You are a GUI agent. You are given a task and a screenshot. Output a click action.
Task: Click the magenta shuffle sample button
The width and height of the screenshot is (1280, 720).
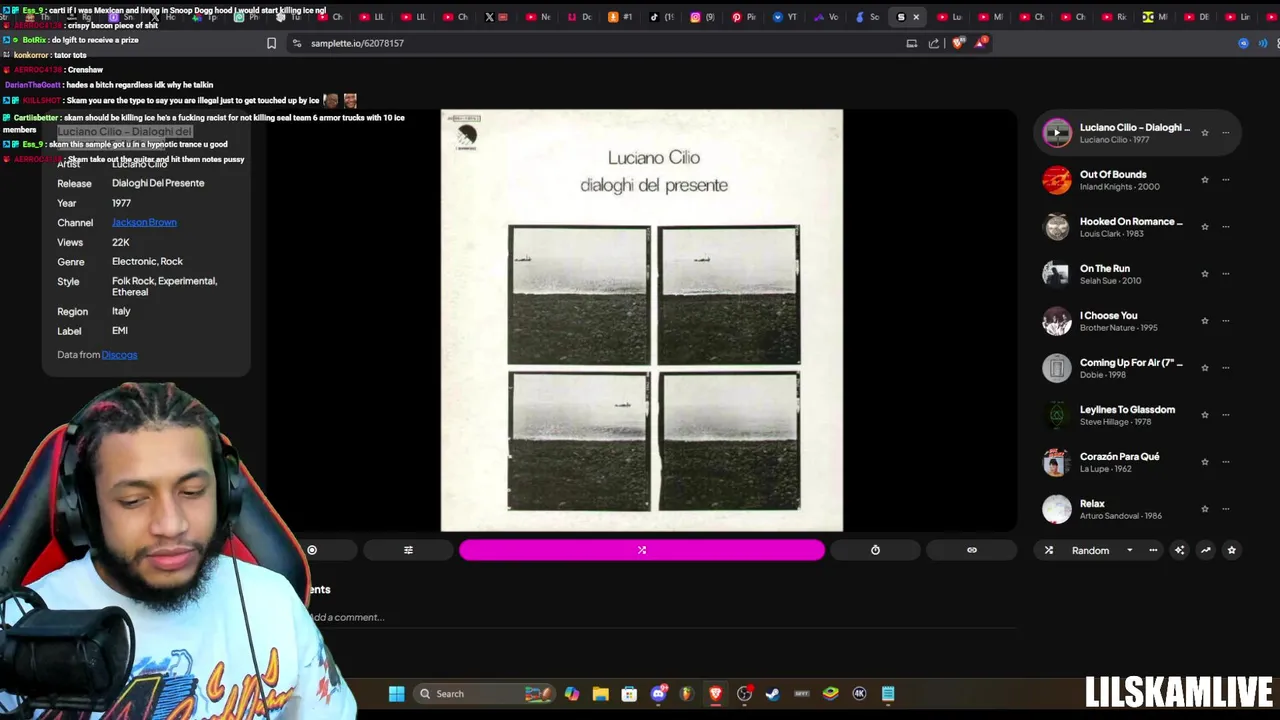(642, 550)
